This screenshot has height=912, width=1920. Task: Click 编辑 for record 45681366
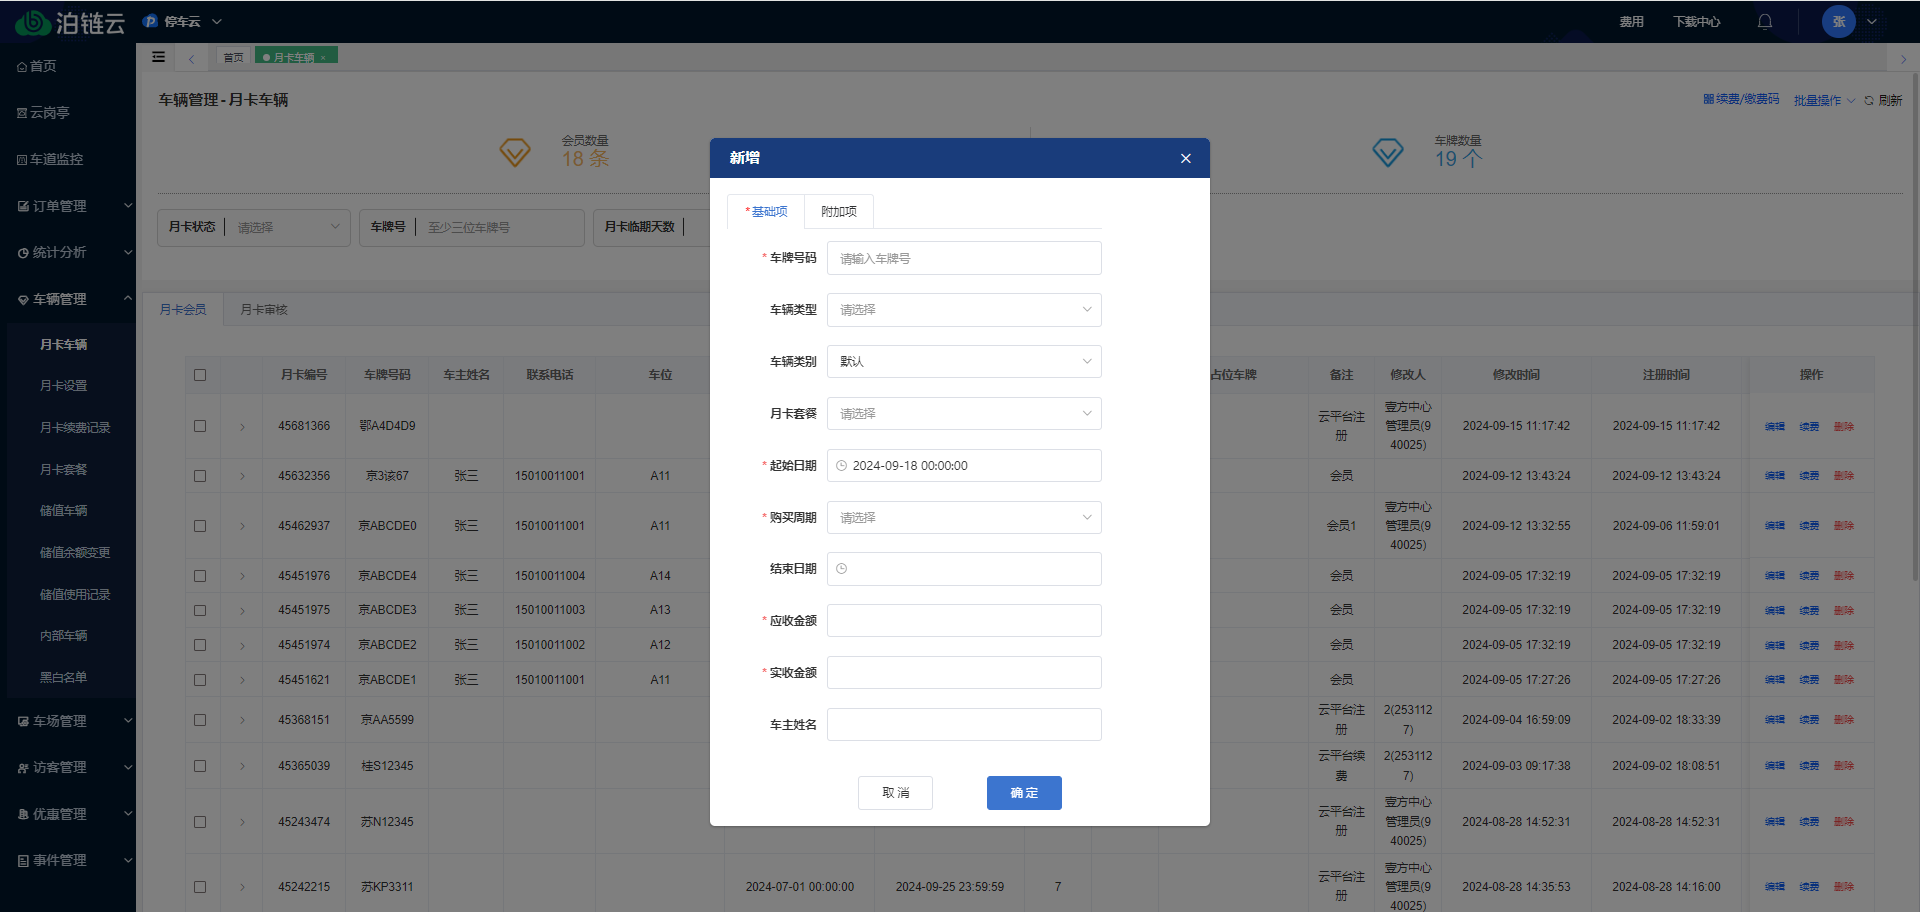tap(1774, 427)
